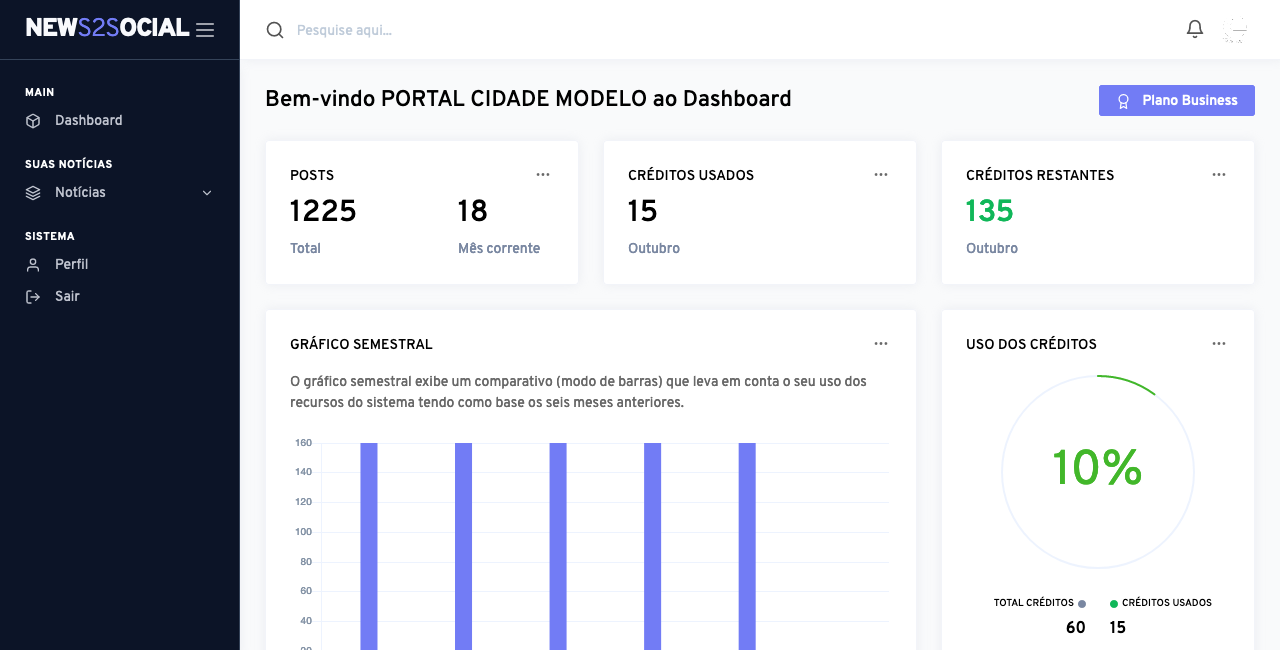Click the Plano Business button

point(1177,100)
